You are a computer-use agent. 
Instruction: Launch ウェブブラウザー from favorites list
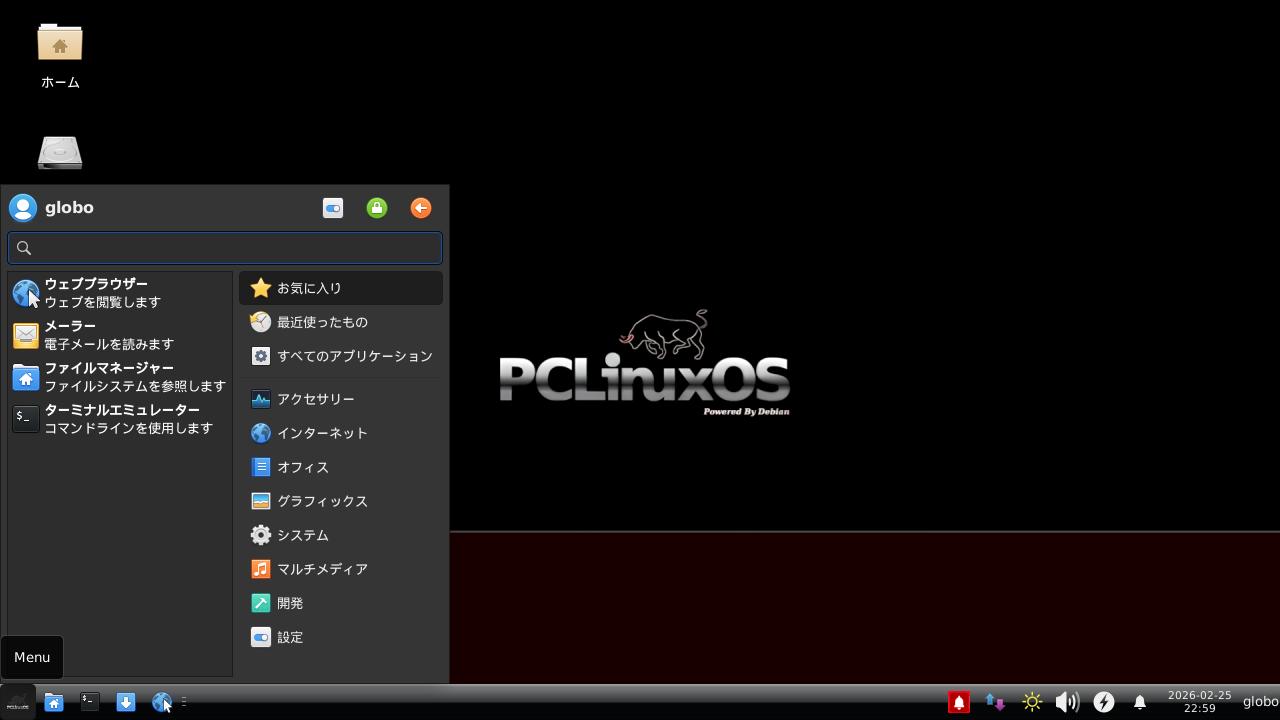click(x=95, y=293)
